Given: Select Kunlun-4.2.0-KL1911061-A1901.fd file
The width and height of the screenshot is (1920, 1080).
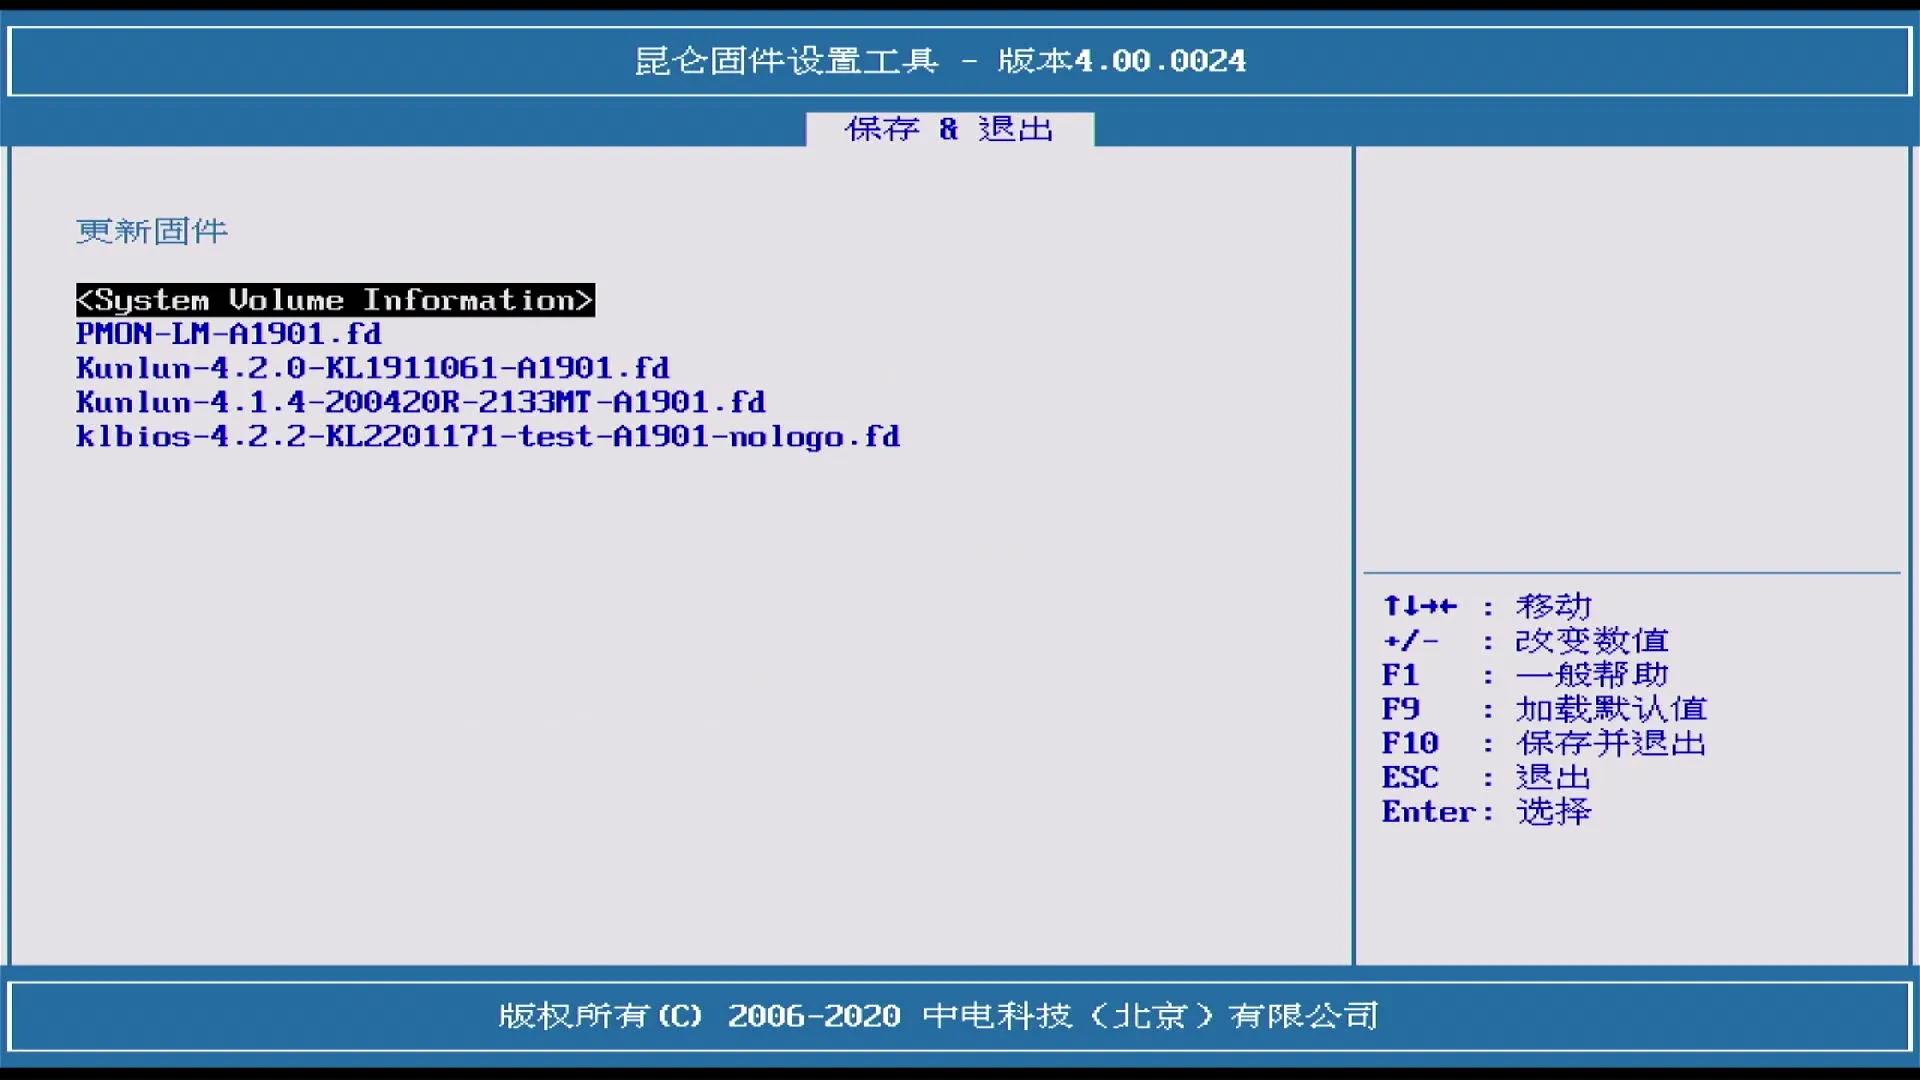Looking at the screenshot, I should point(372,368).
